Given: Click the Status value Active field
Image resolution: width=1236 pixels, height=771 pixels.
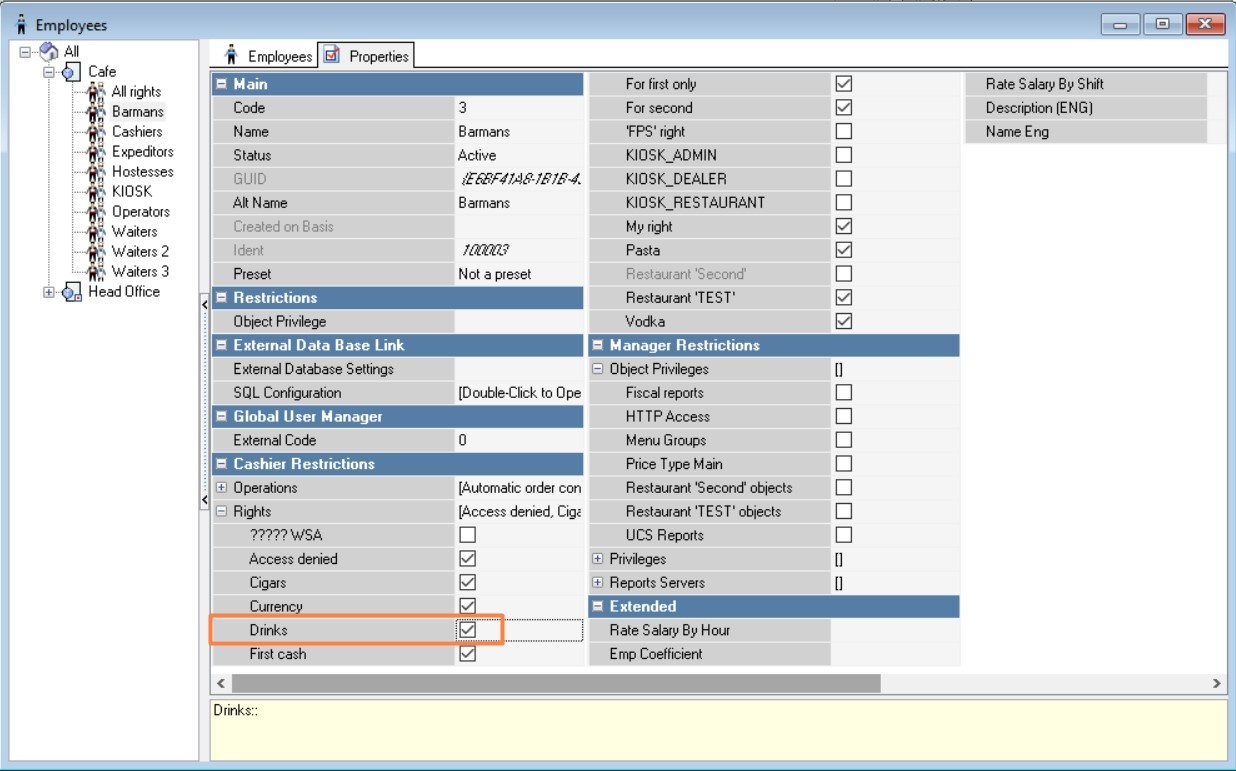Looking at the screenshot, I should point(519,155).
